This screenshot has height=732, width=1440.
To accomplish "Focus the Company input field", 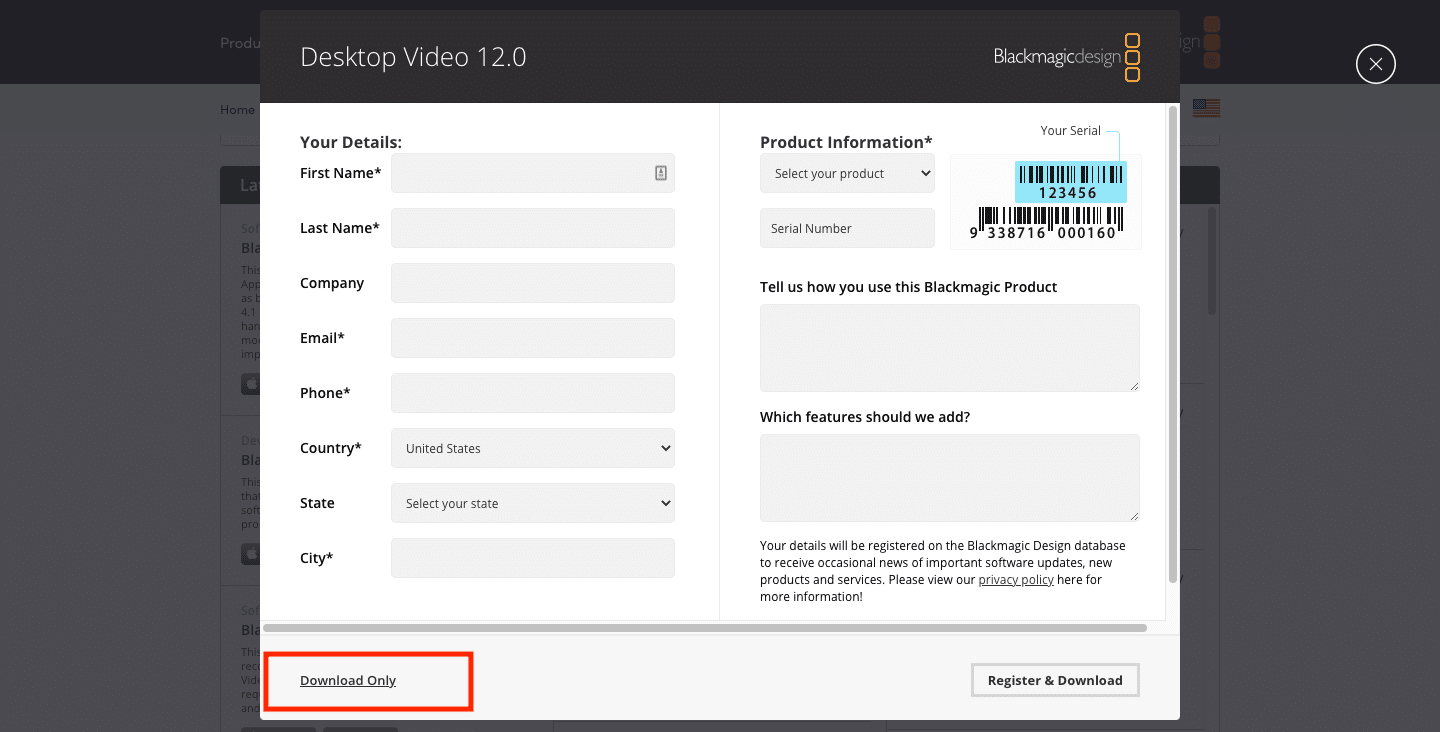I will tap(533, 283).
